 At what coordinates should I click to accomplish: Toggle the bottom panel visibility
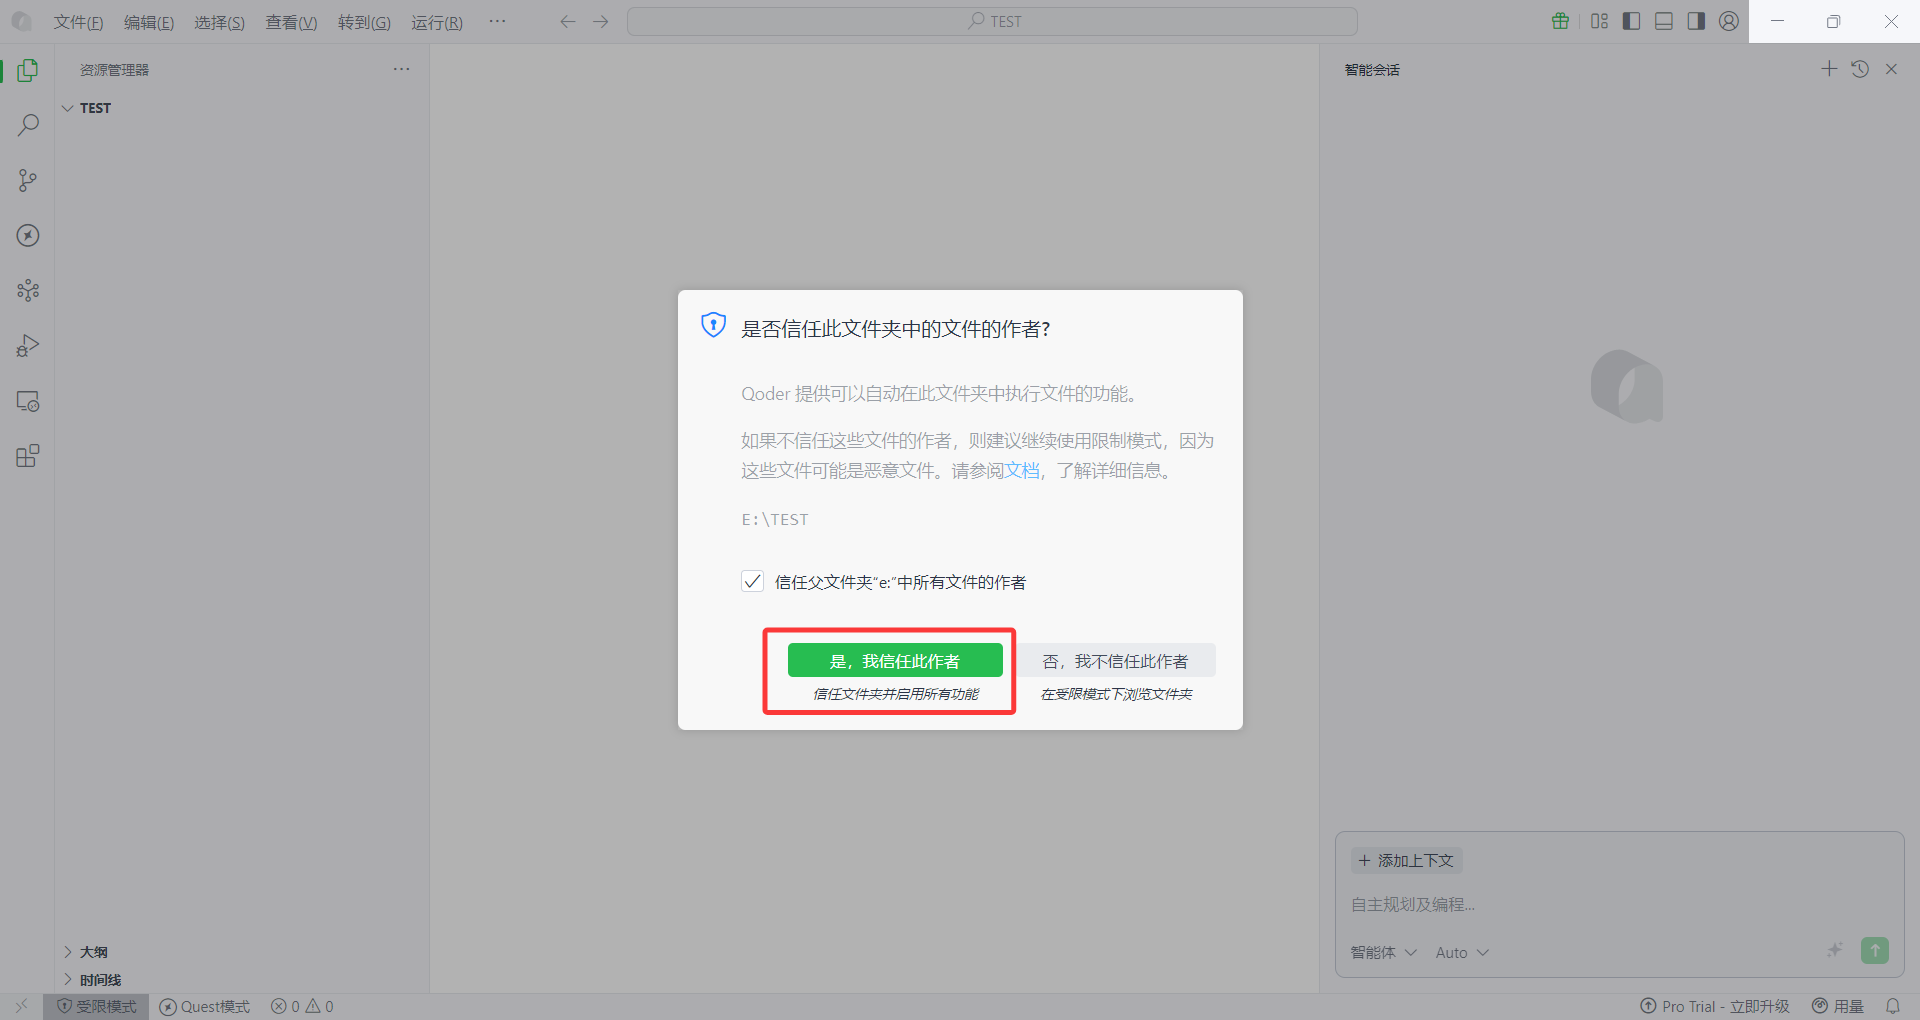1663,20
